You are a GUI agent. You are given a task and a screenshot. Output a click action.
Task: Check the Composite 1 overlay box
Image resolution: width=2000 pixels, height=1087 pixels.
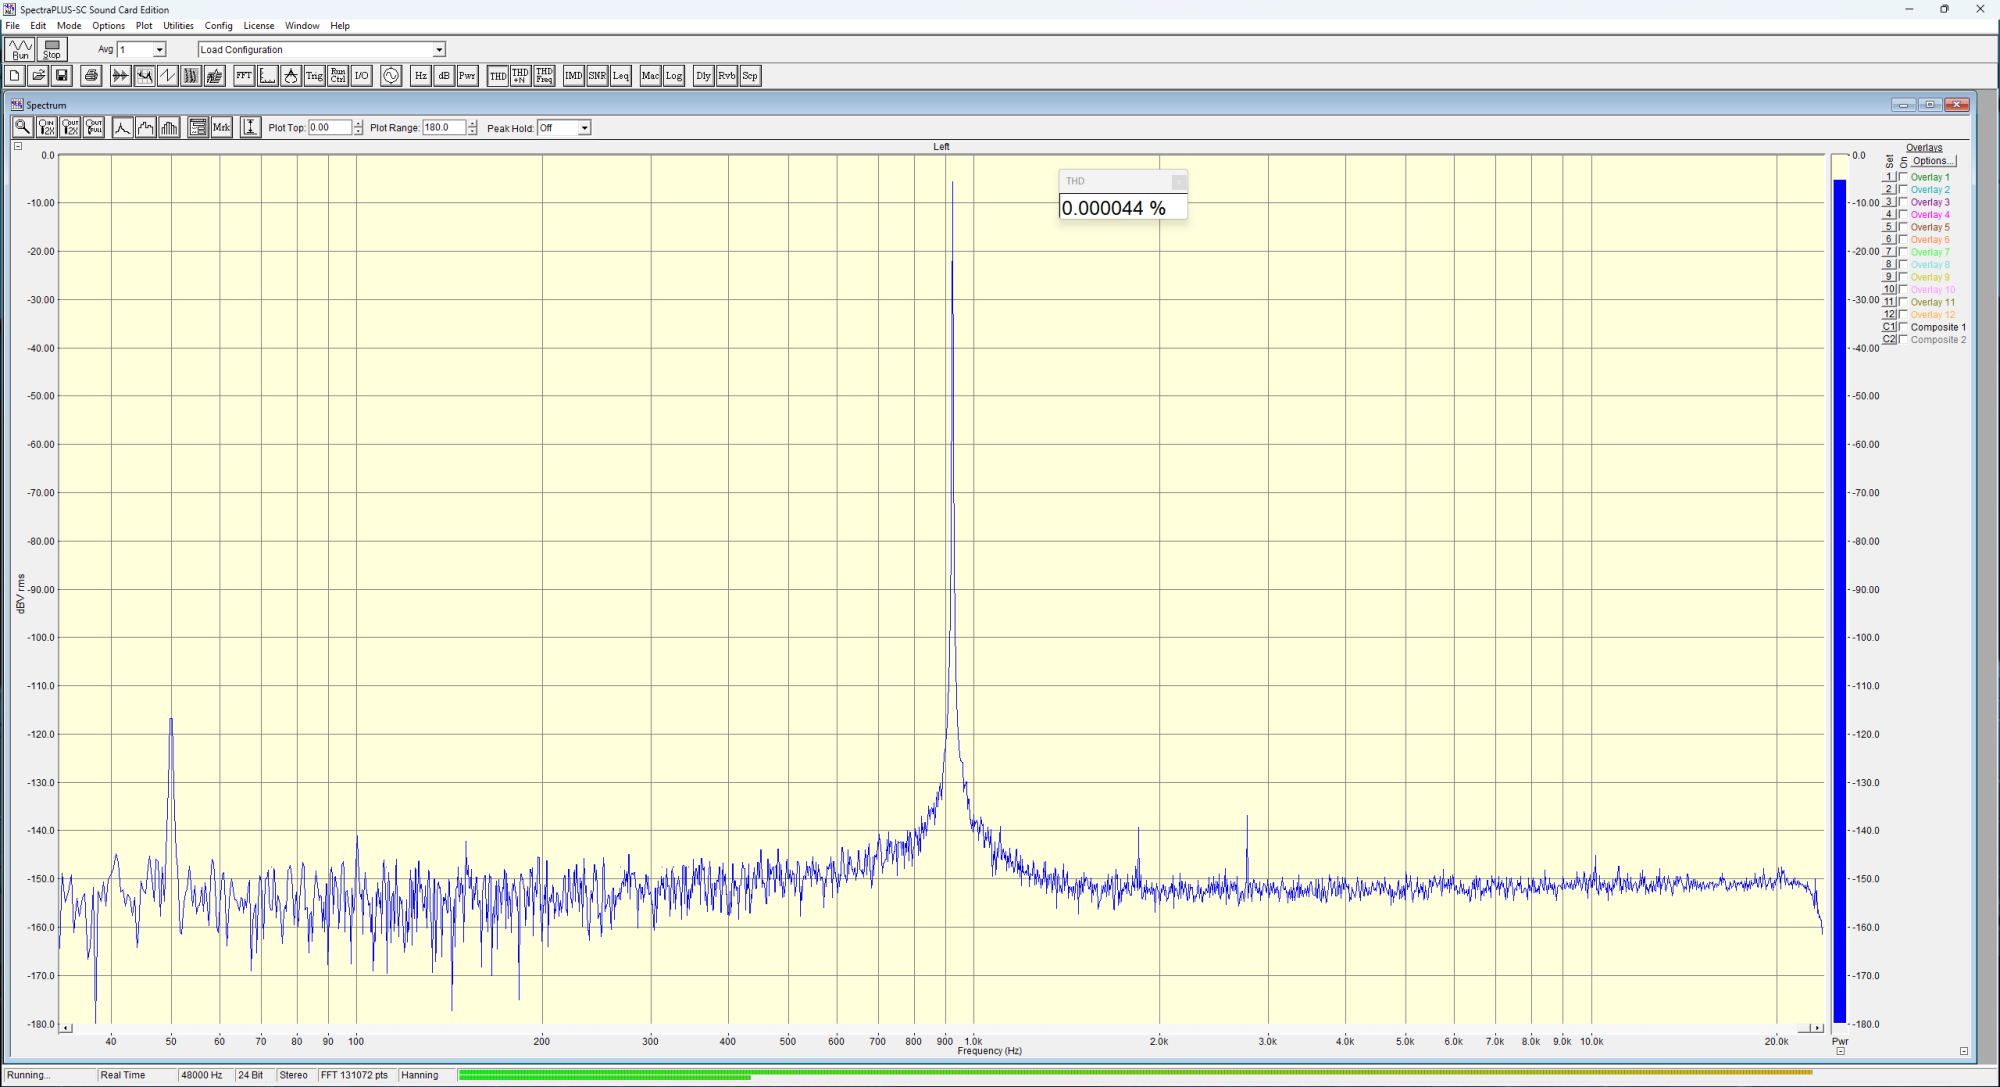[x=1903, y=327]
